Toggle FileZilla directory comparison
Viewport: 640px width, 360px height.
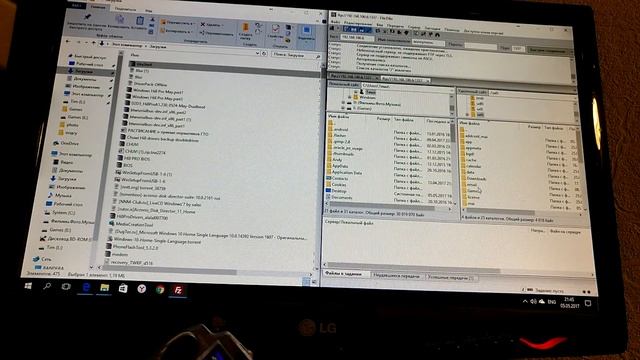(x=423, y=33)
